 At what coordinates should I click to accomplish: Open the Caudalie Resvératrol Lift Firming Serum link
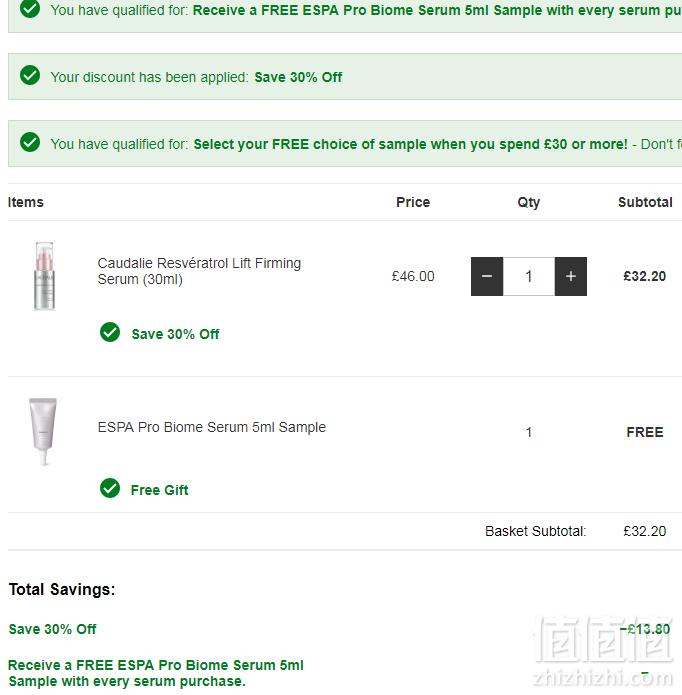click(x=199, y=271)
